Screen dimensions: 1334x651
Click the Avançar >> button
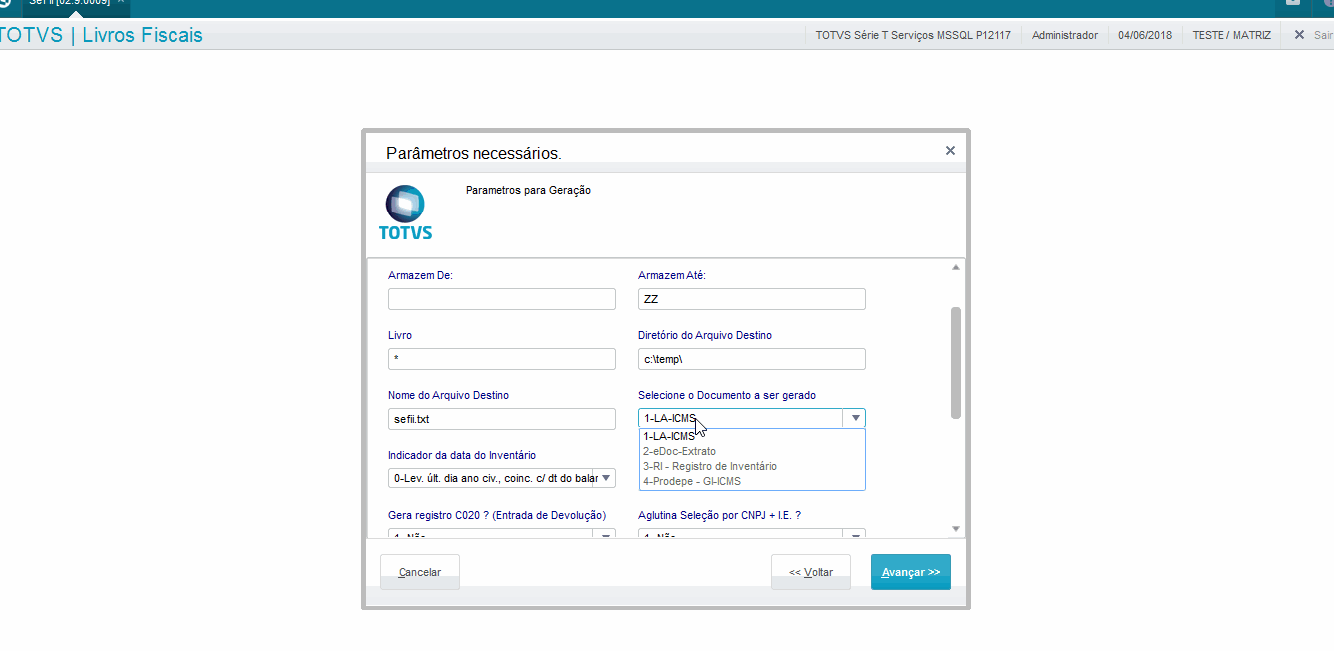911,572
